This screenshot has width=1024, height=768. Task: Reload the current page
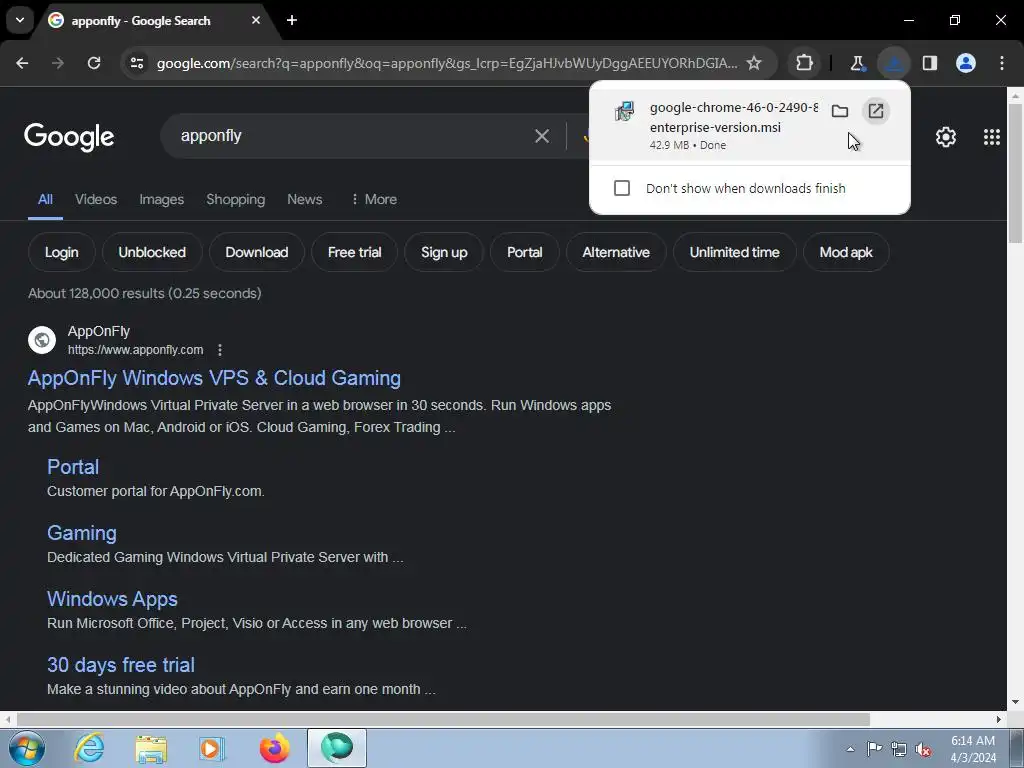tap(94, 63)
